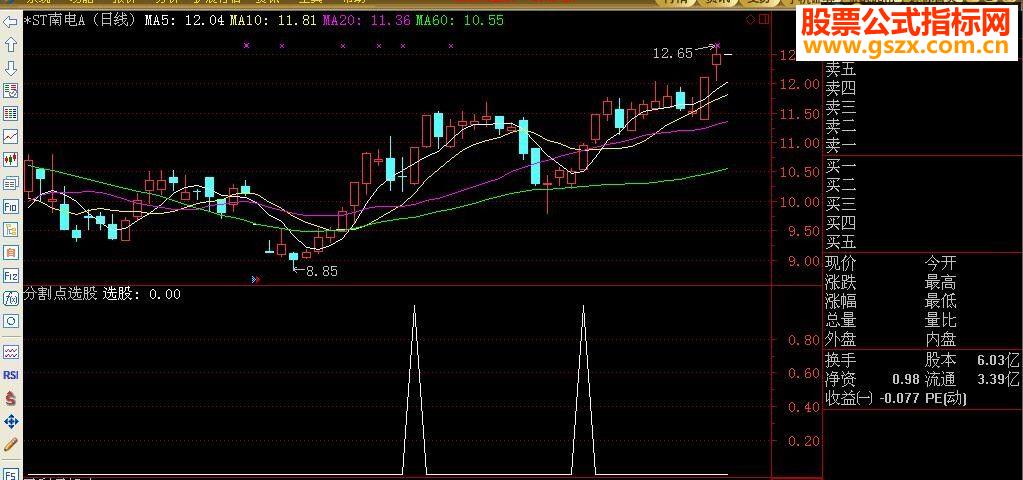Click the 今开 label in quote panel
The image size is (1023, 480).
tap(941, 263)
